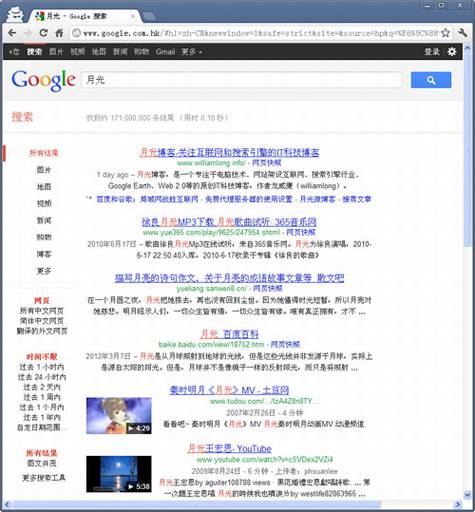This screenshot has width=475, height=512.
Task: Open 视频 in the top black bar
Action: pyautogui.click(x=77, y=52)
